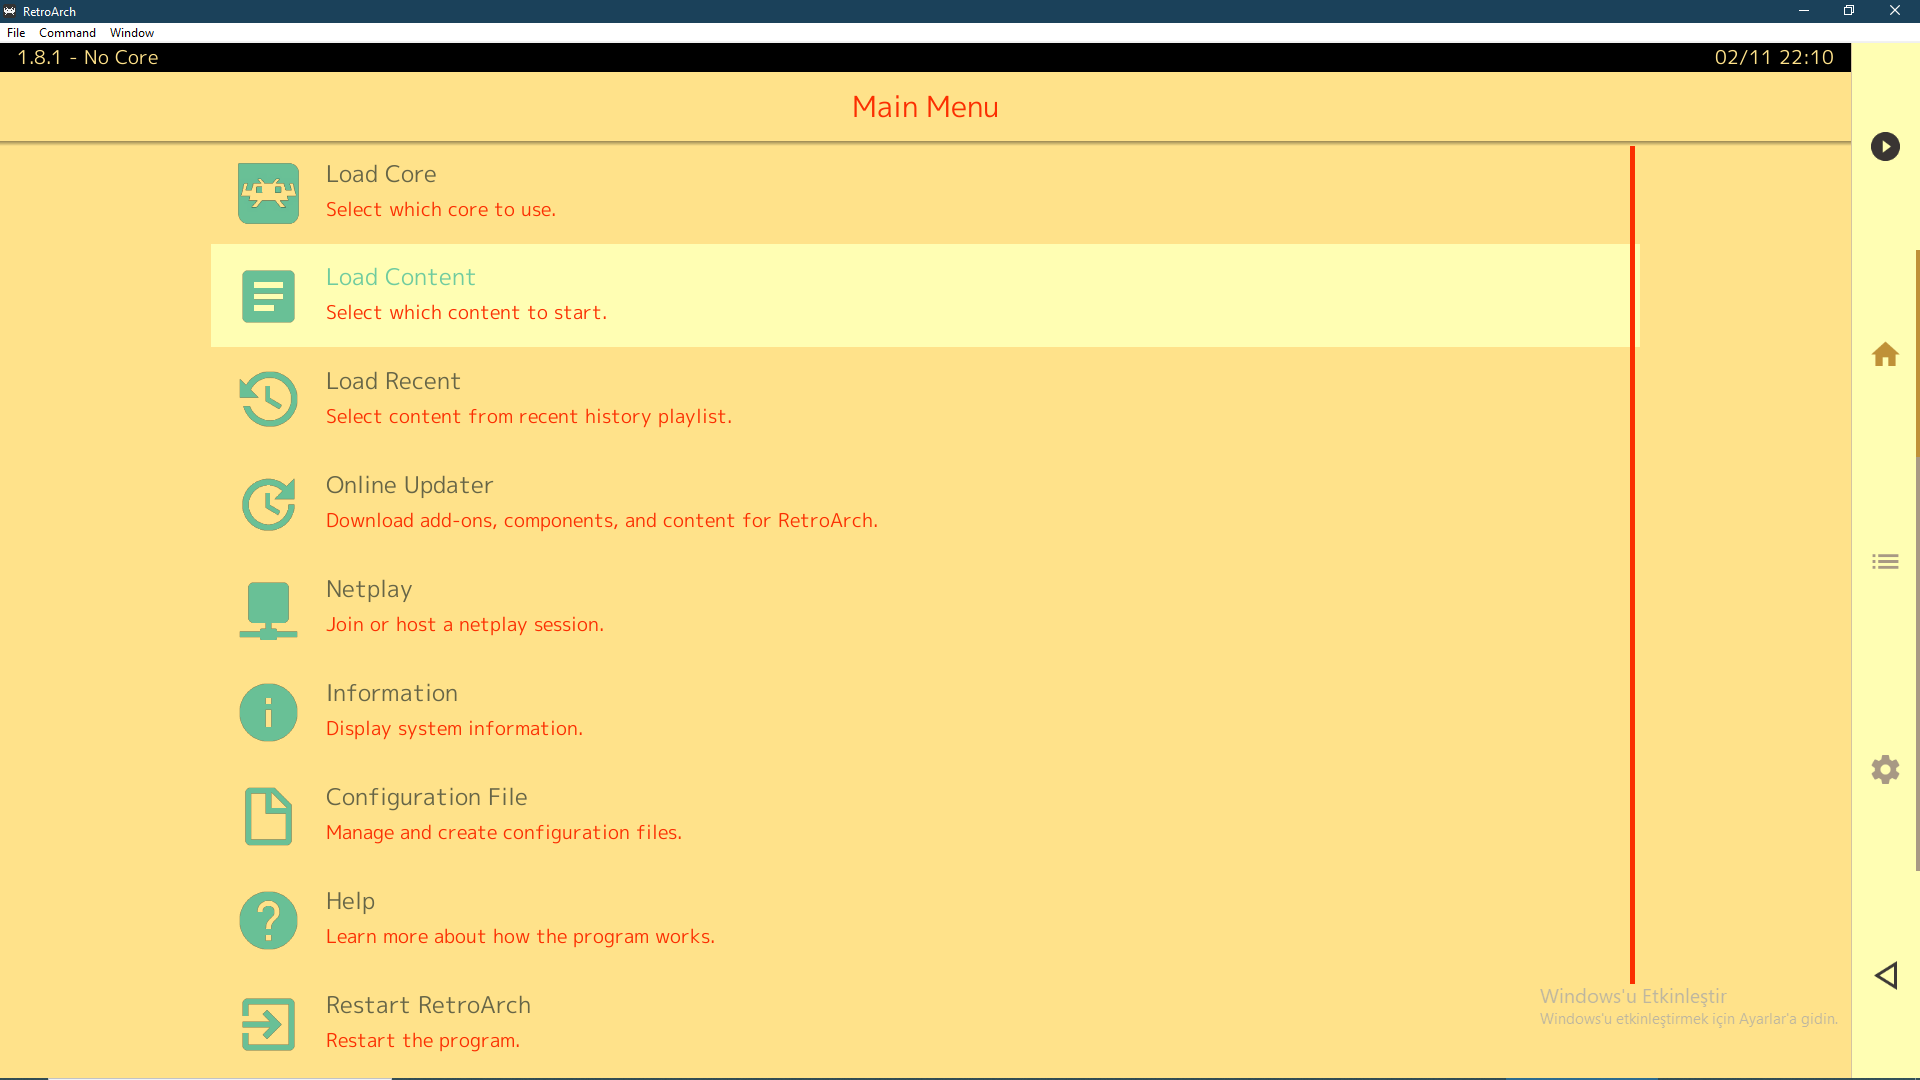Open the playlist list icon on the sidebar

[1886, 561]
